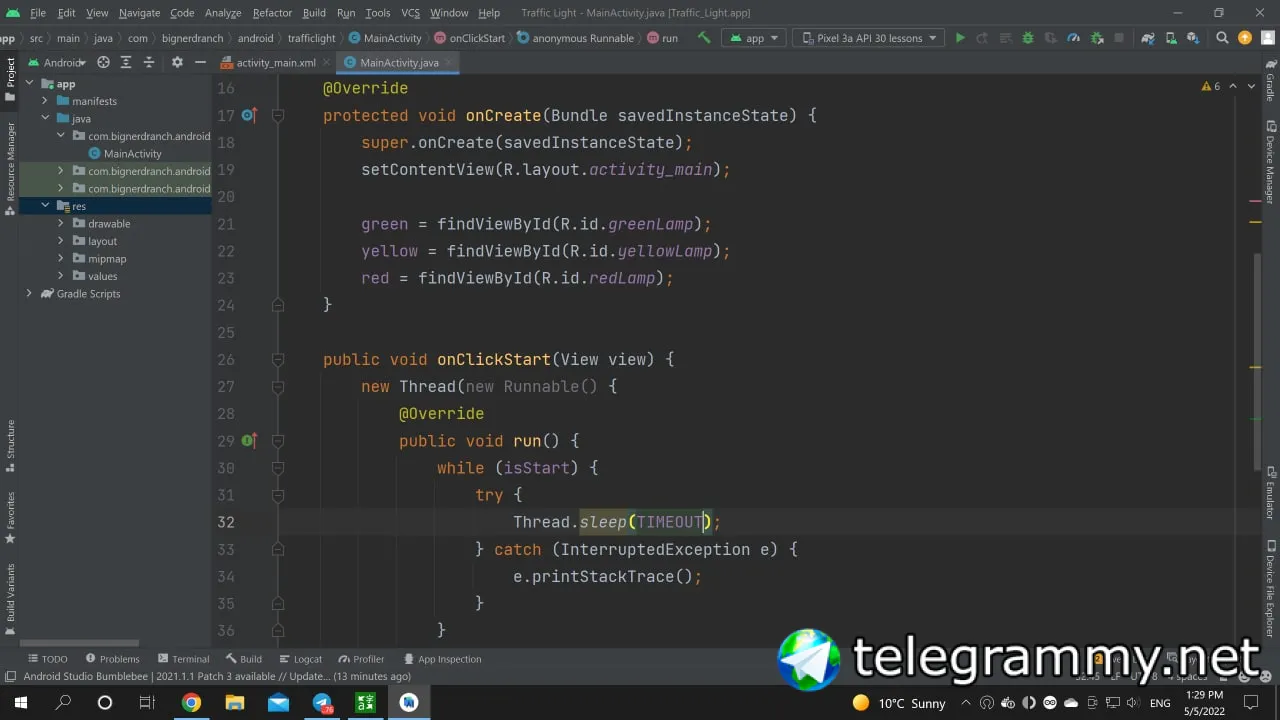Open File Explorer from the taskbar
This screenshot has width=1280, height=720.
pyautogui.click(x=234, y=703)
